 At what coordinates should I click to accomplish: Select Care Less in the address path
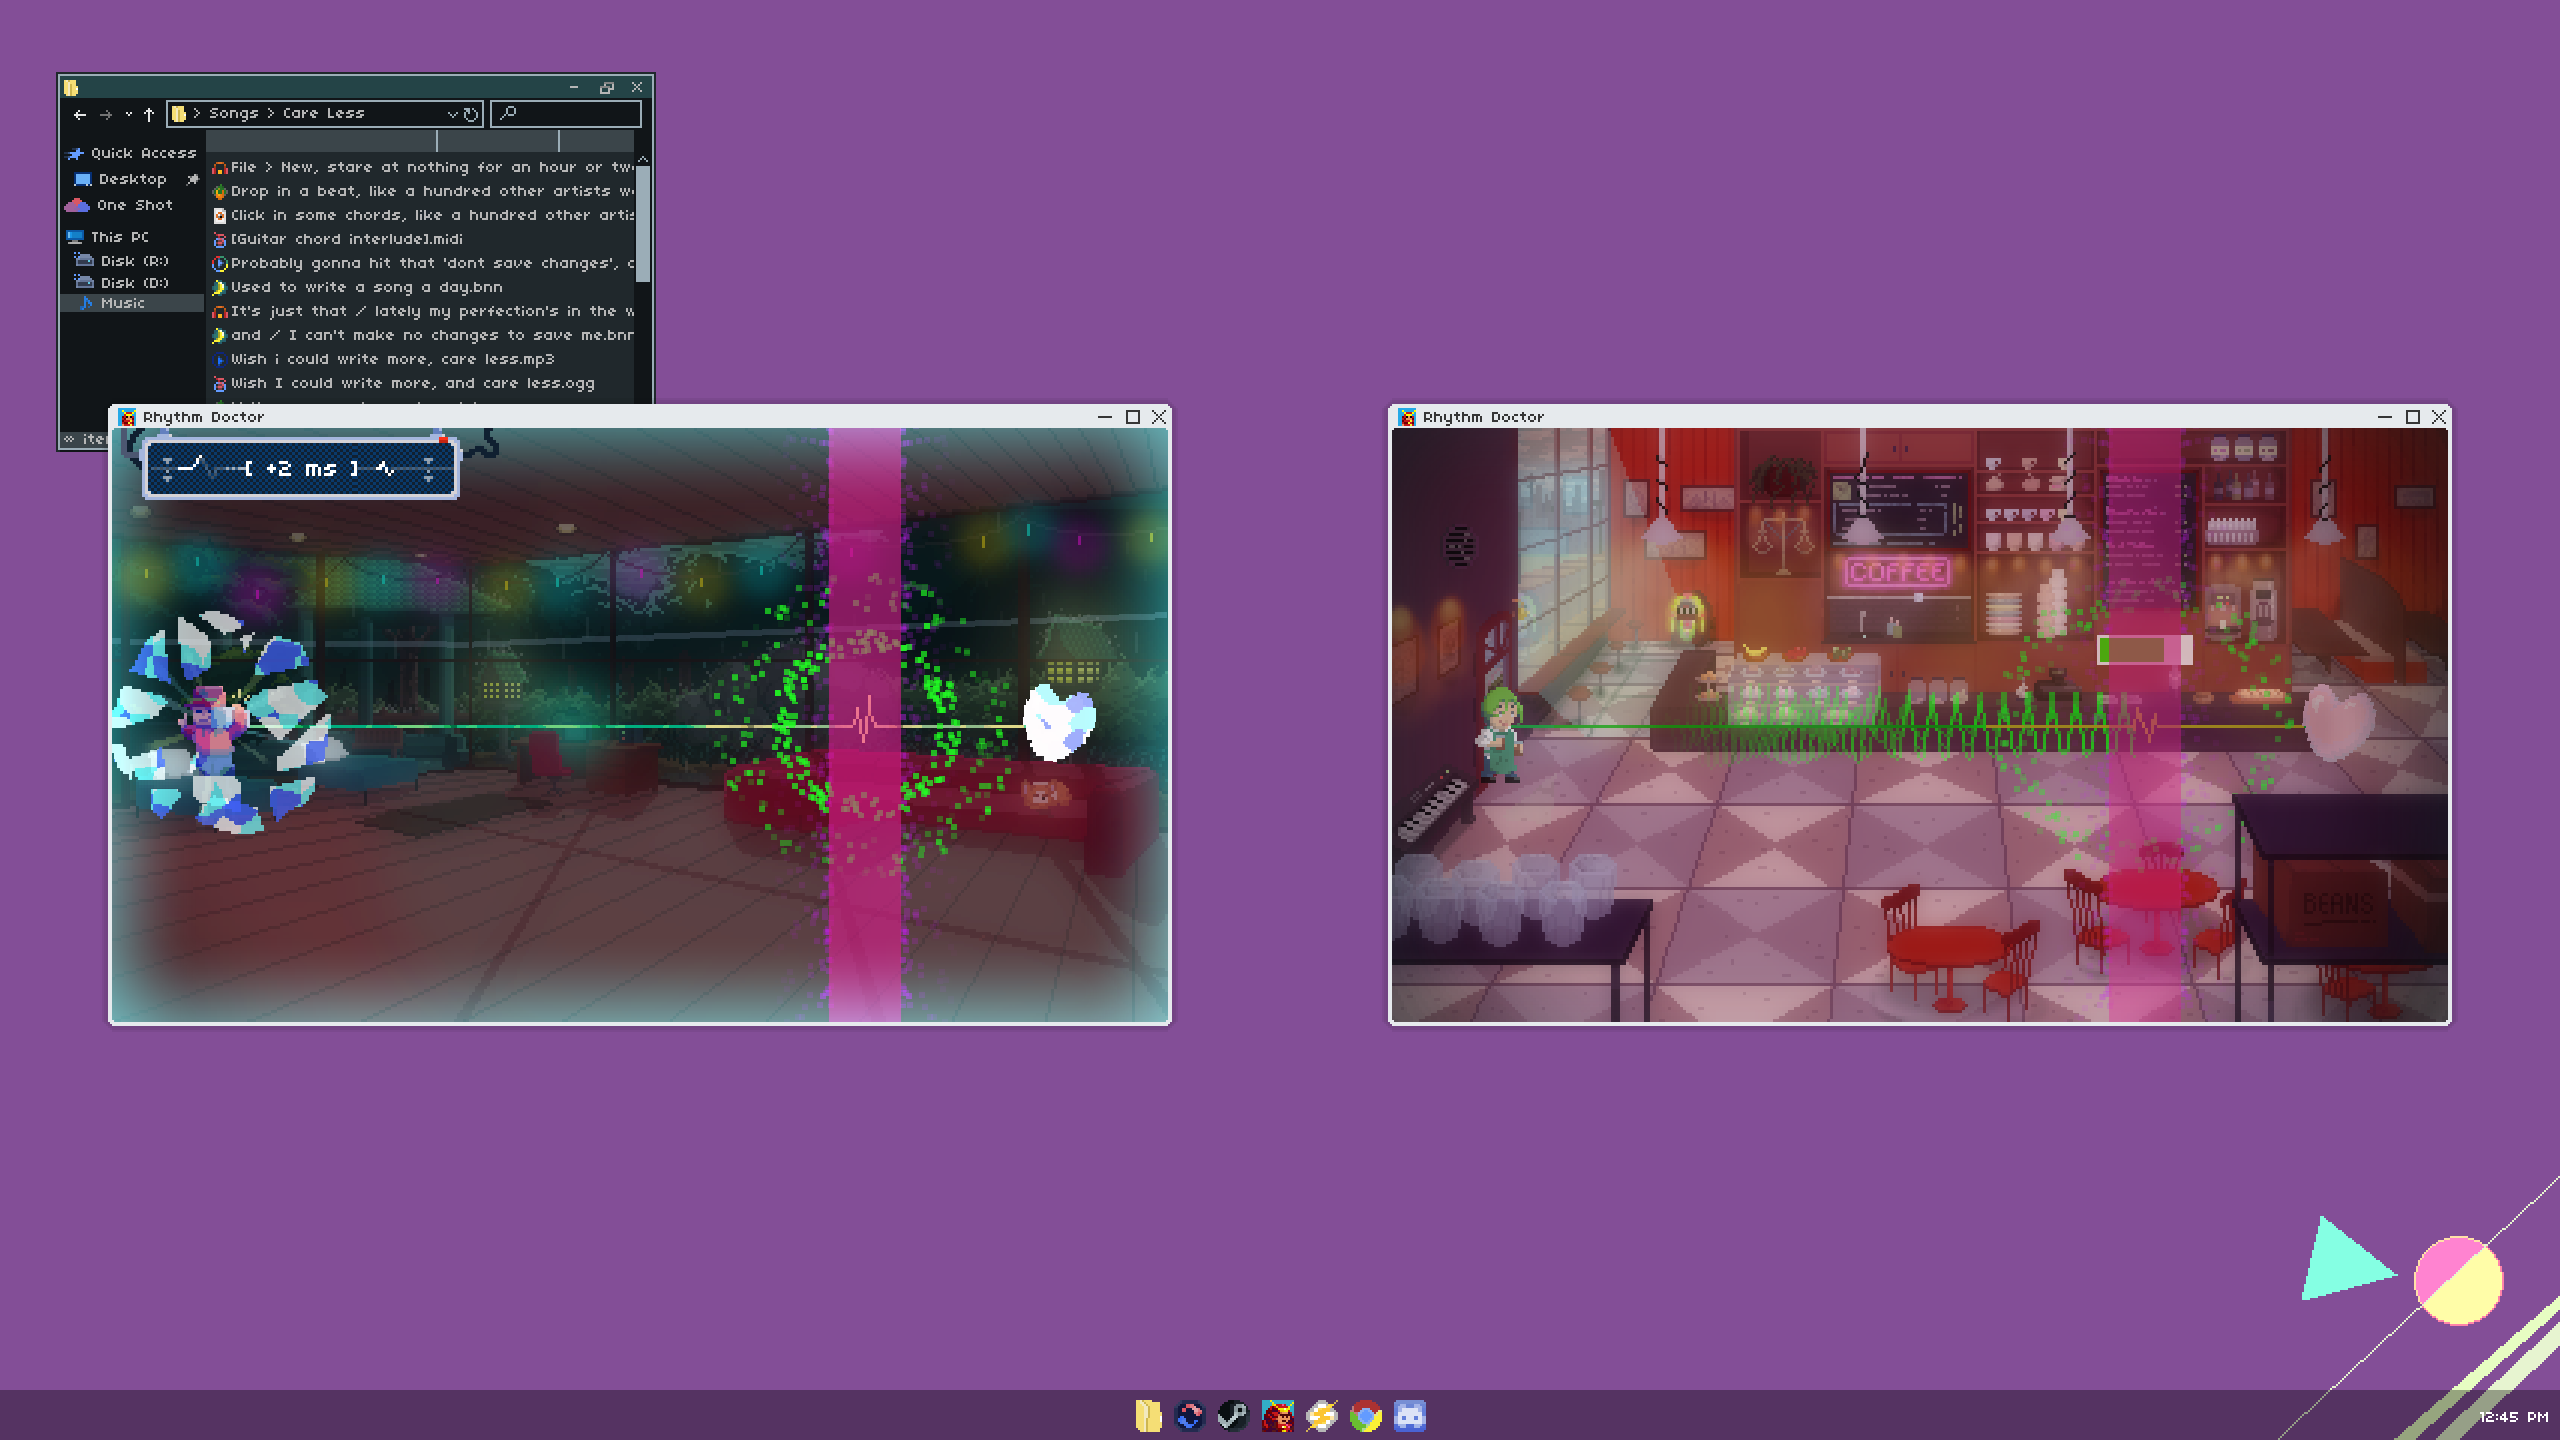pyautogui.click(x=323, y=113)
